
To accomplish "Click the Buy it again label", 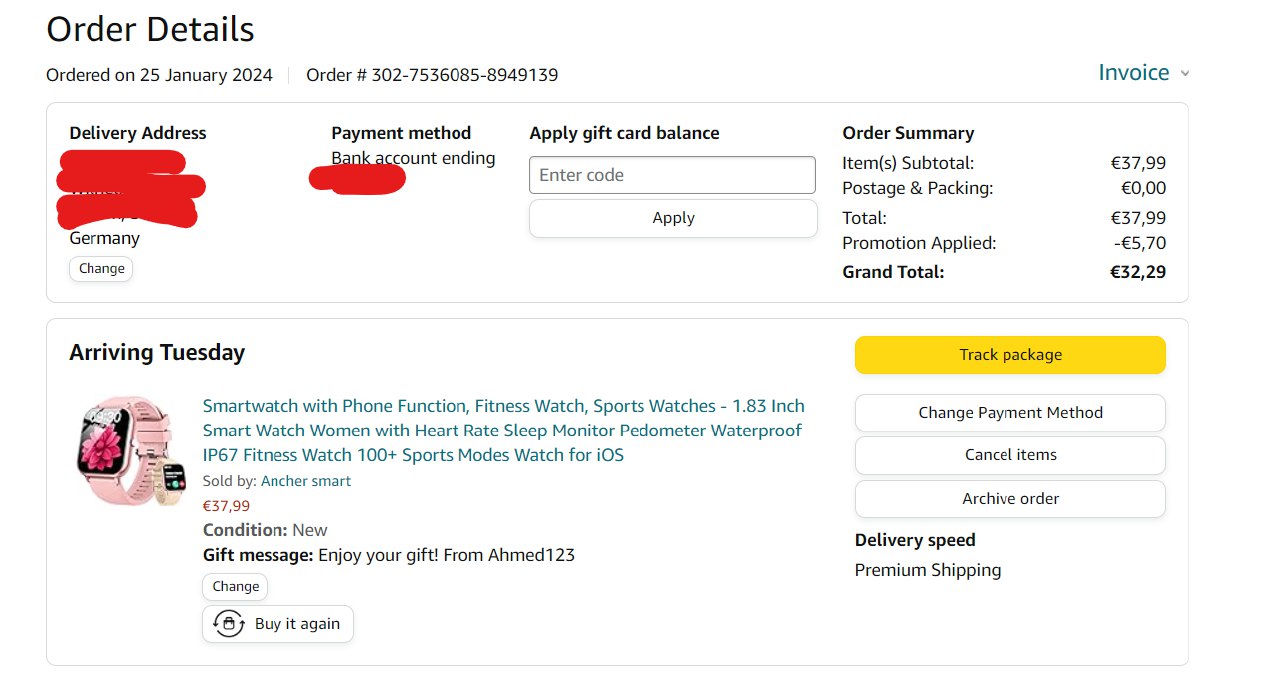I will coord(297,624).
